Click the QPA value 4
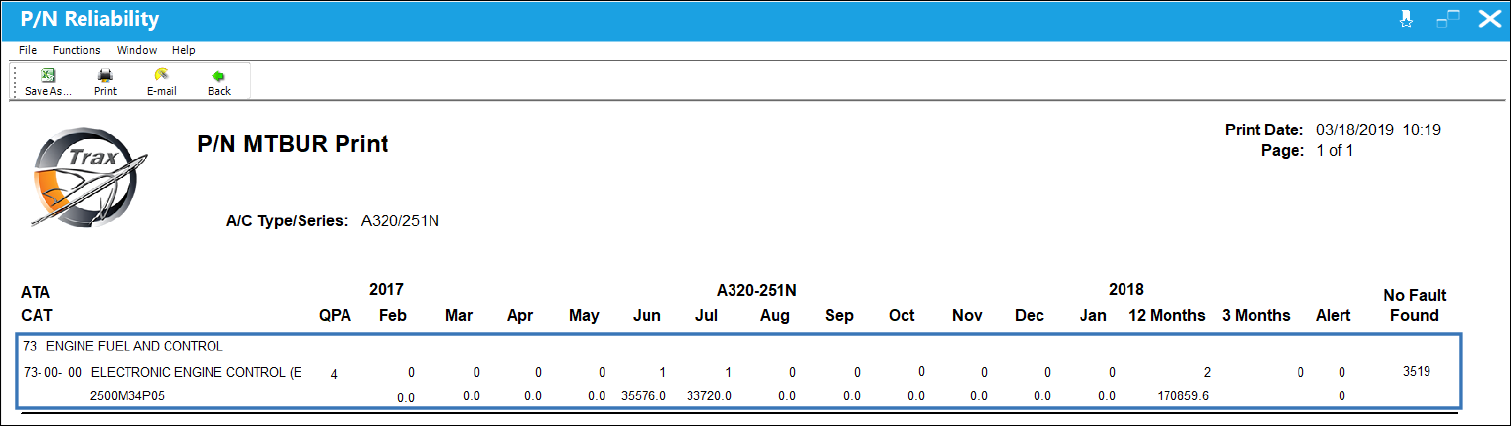The image size is (1511, 426). 334,374
